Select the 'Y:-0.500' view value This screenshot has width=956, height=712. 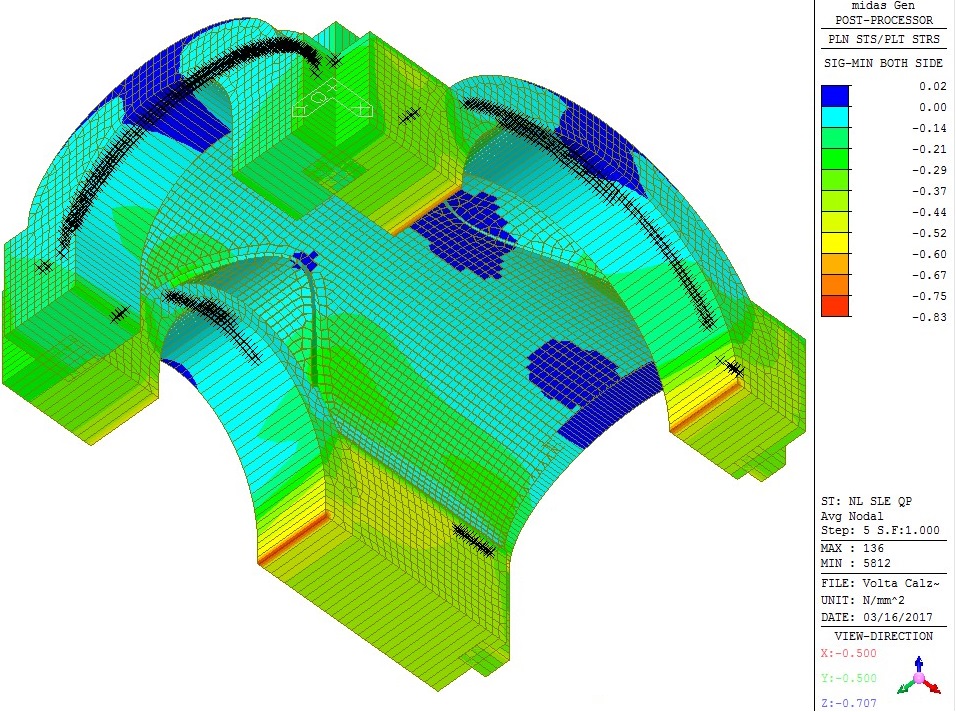click(848, 678)
